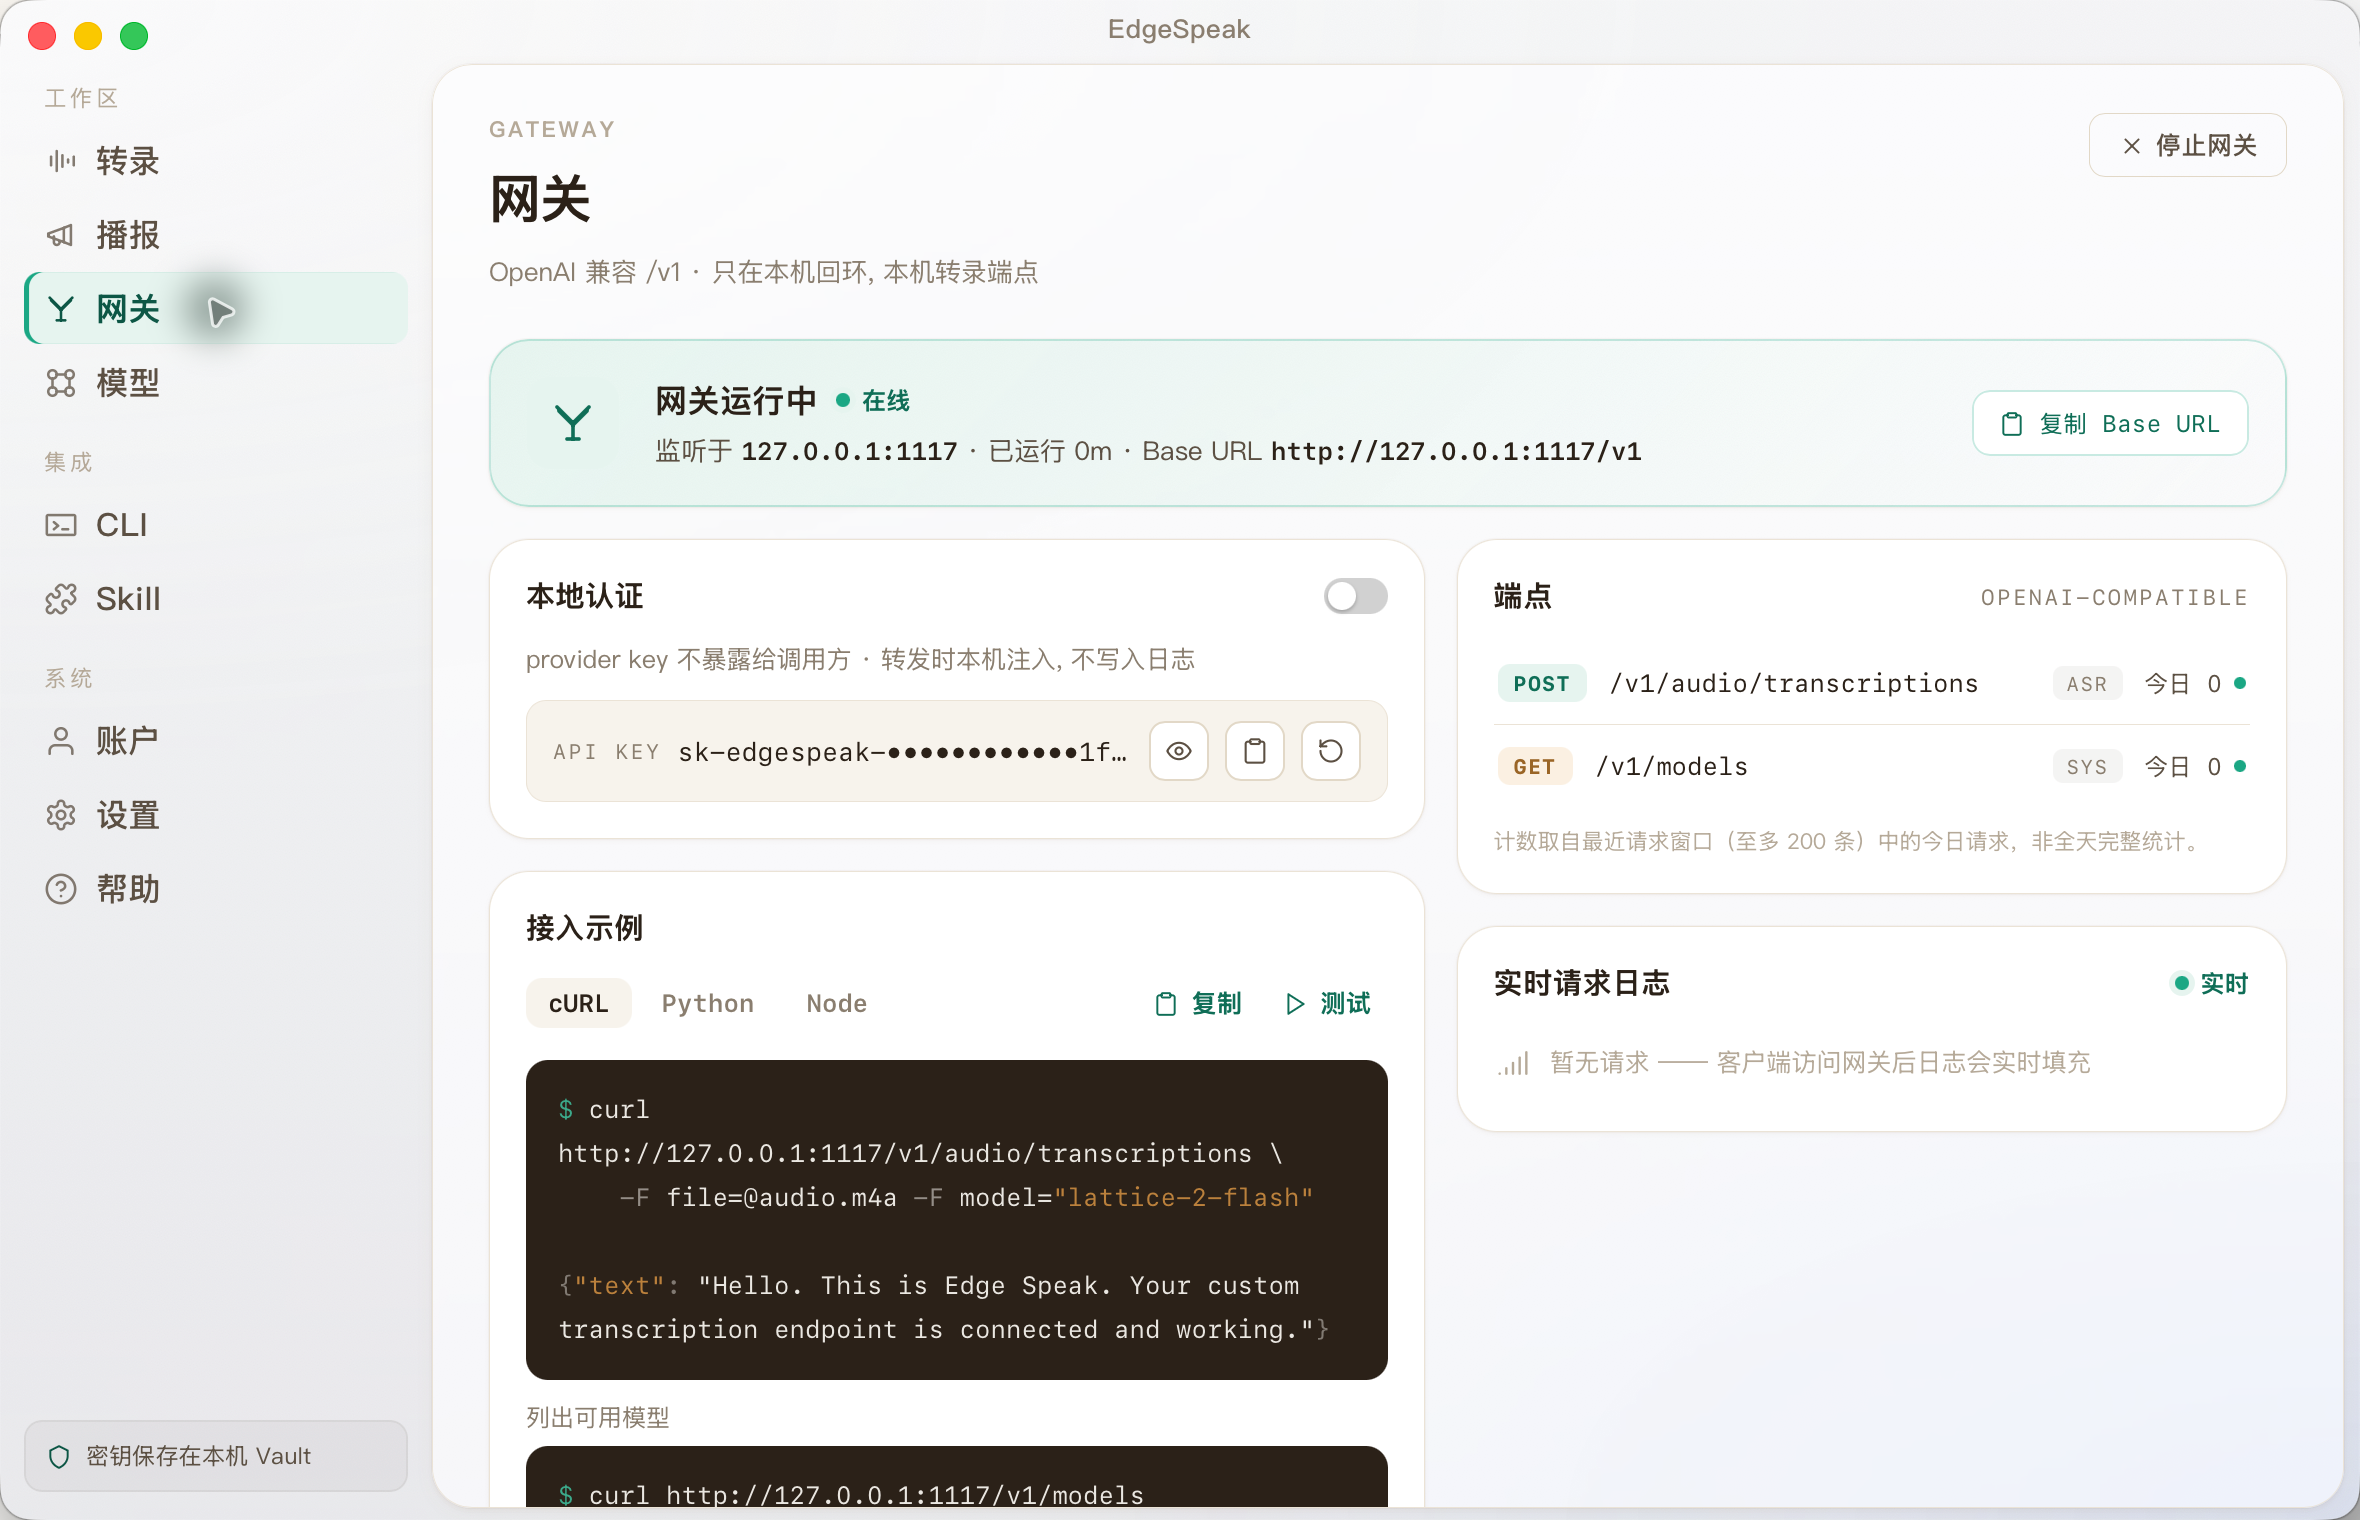Select the 网关 gateway sidebar item

[215, 309]
